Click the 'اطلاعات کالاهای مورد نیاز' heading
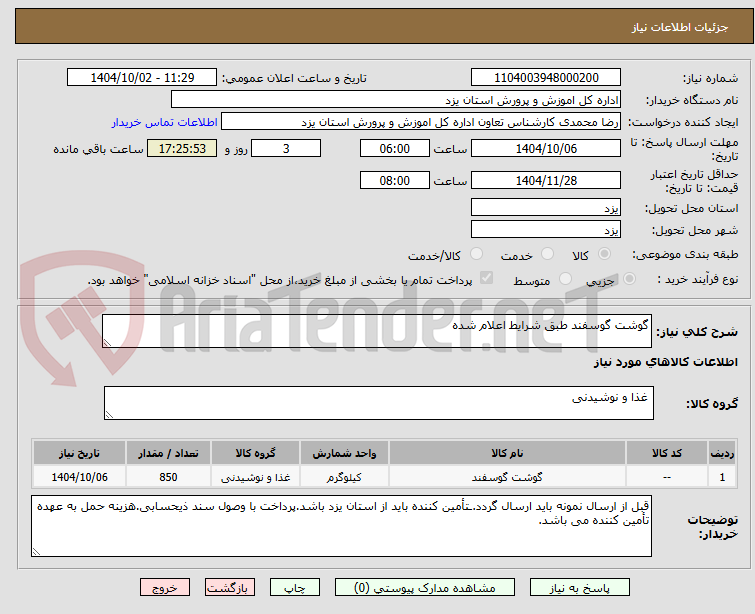 click(x=665, y=362)
